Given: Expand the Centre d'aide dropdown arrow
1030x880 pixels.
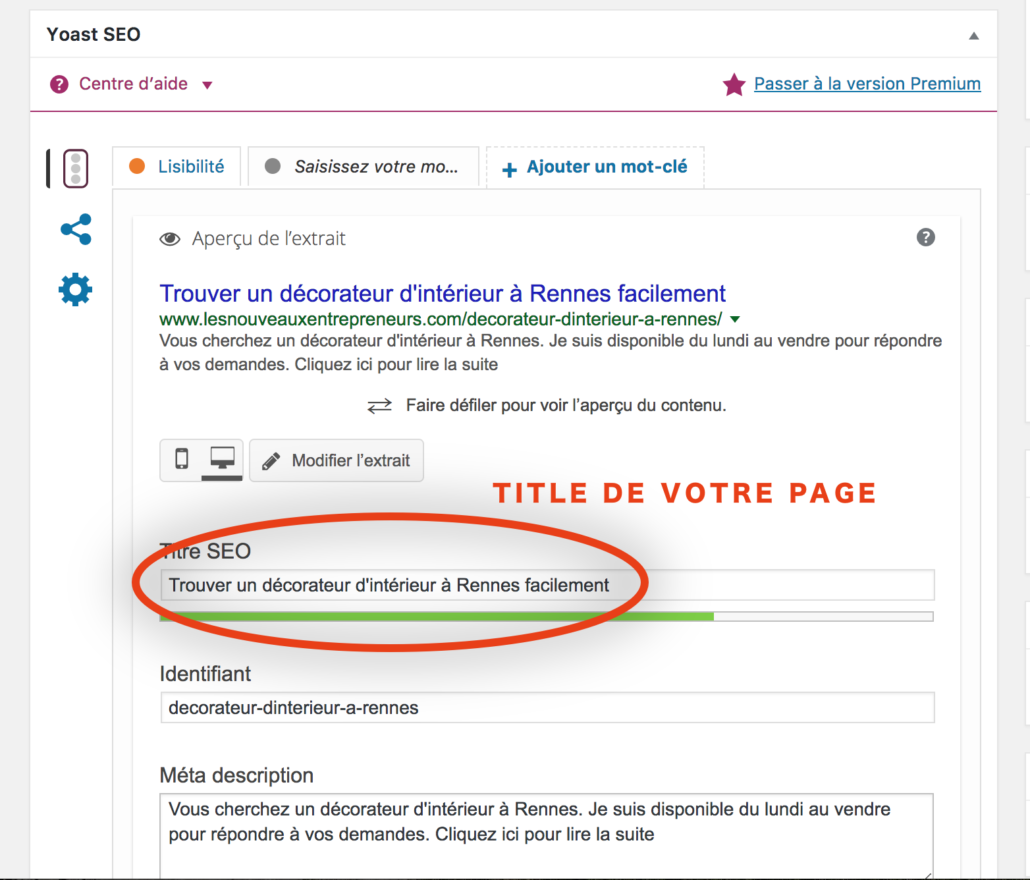Looking at the screenshot, I should coord(208,85).
